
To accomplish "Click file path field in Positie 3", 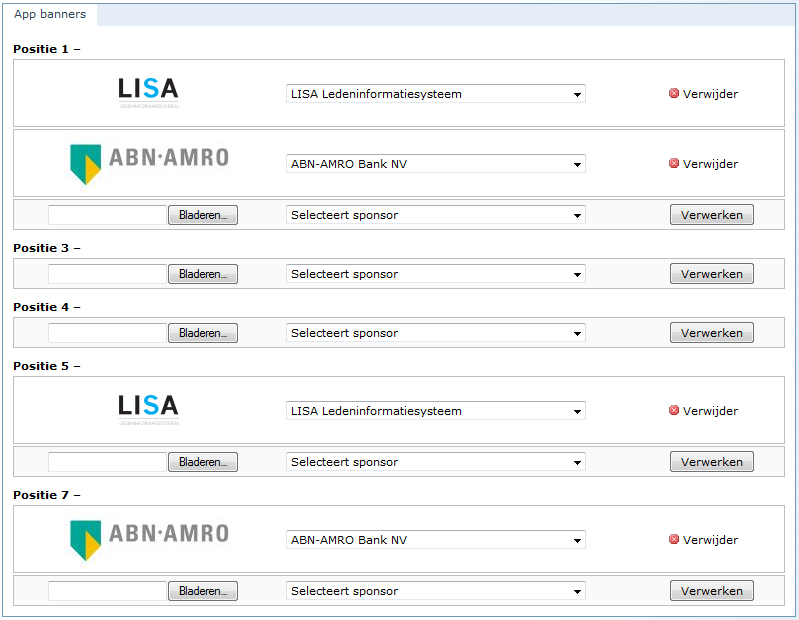I will 108,274.
